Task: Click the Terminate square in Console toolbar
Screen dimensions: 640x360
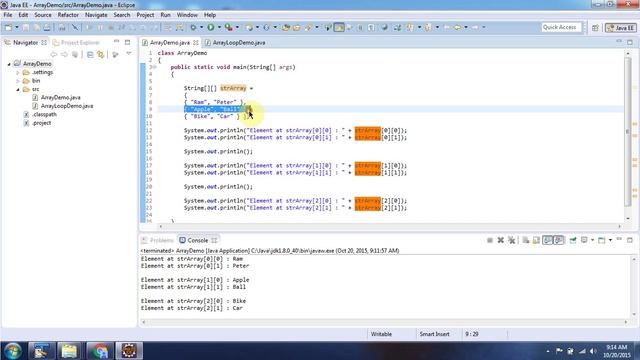Action: (490, 240)
